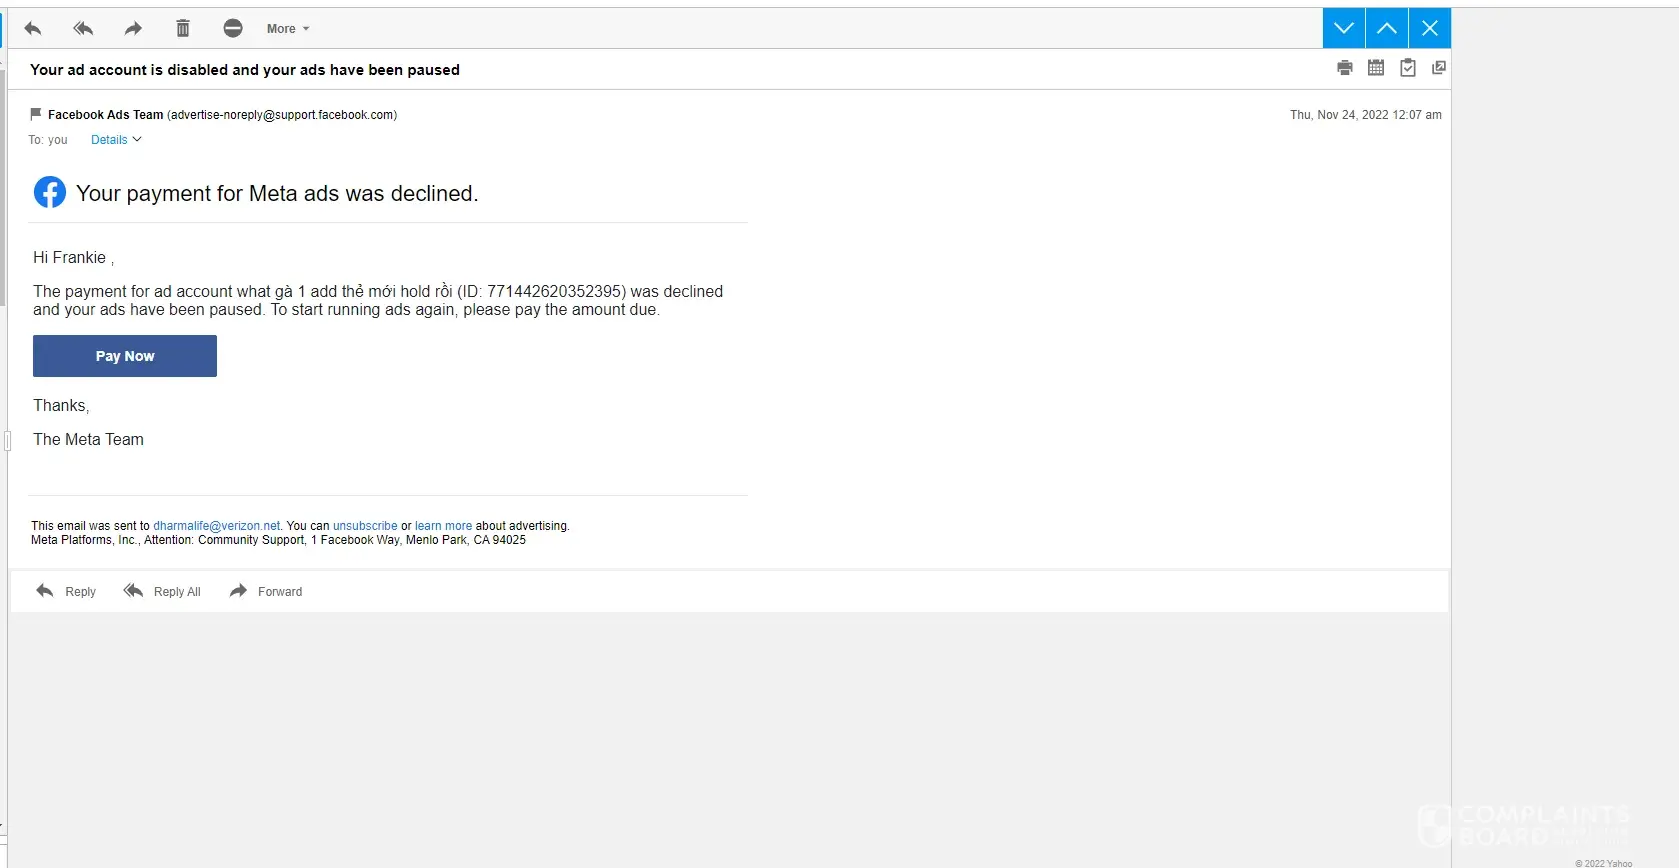Open the More dropdown menu
1679x868 pixels.
coord(288,29)
